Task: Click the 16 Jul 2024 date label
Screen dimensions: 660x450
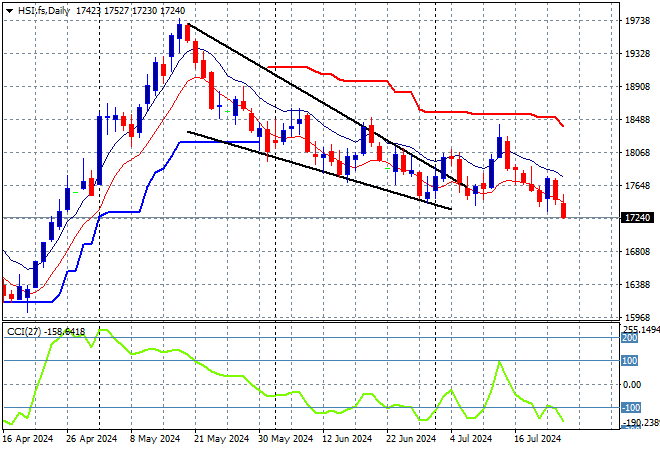Action: [x=538, y=439]
